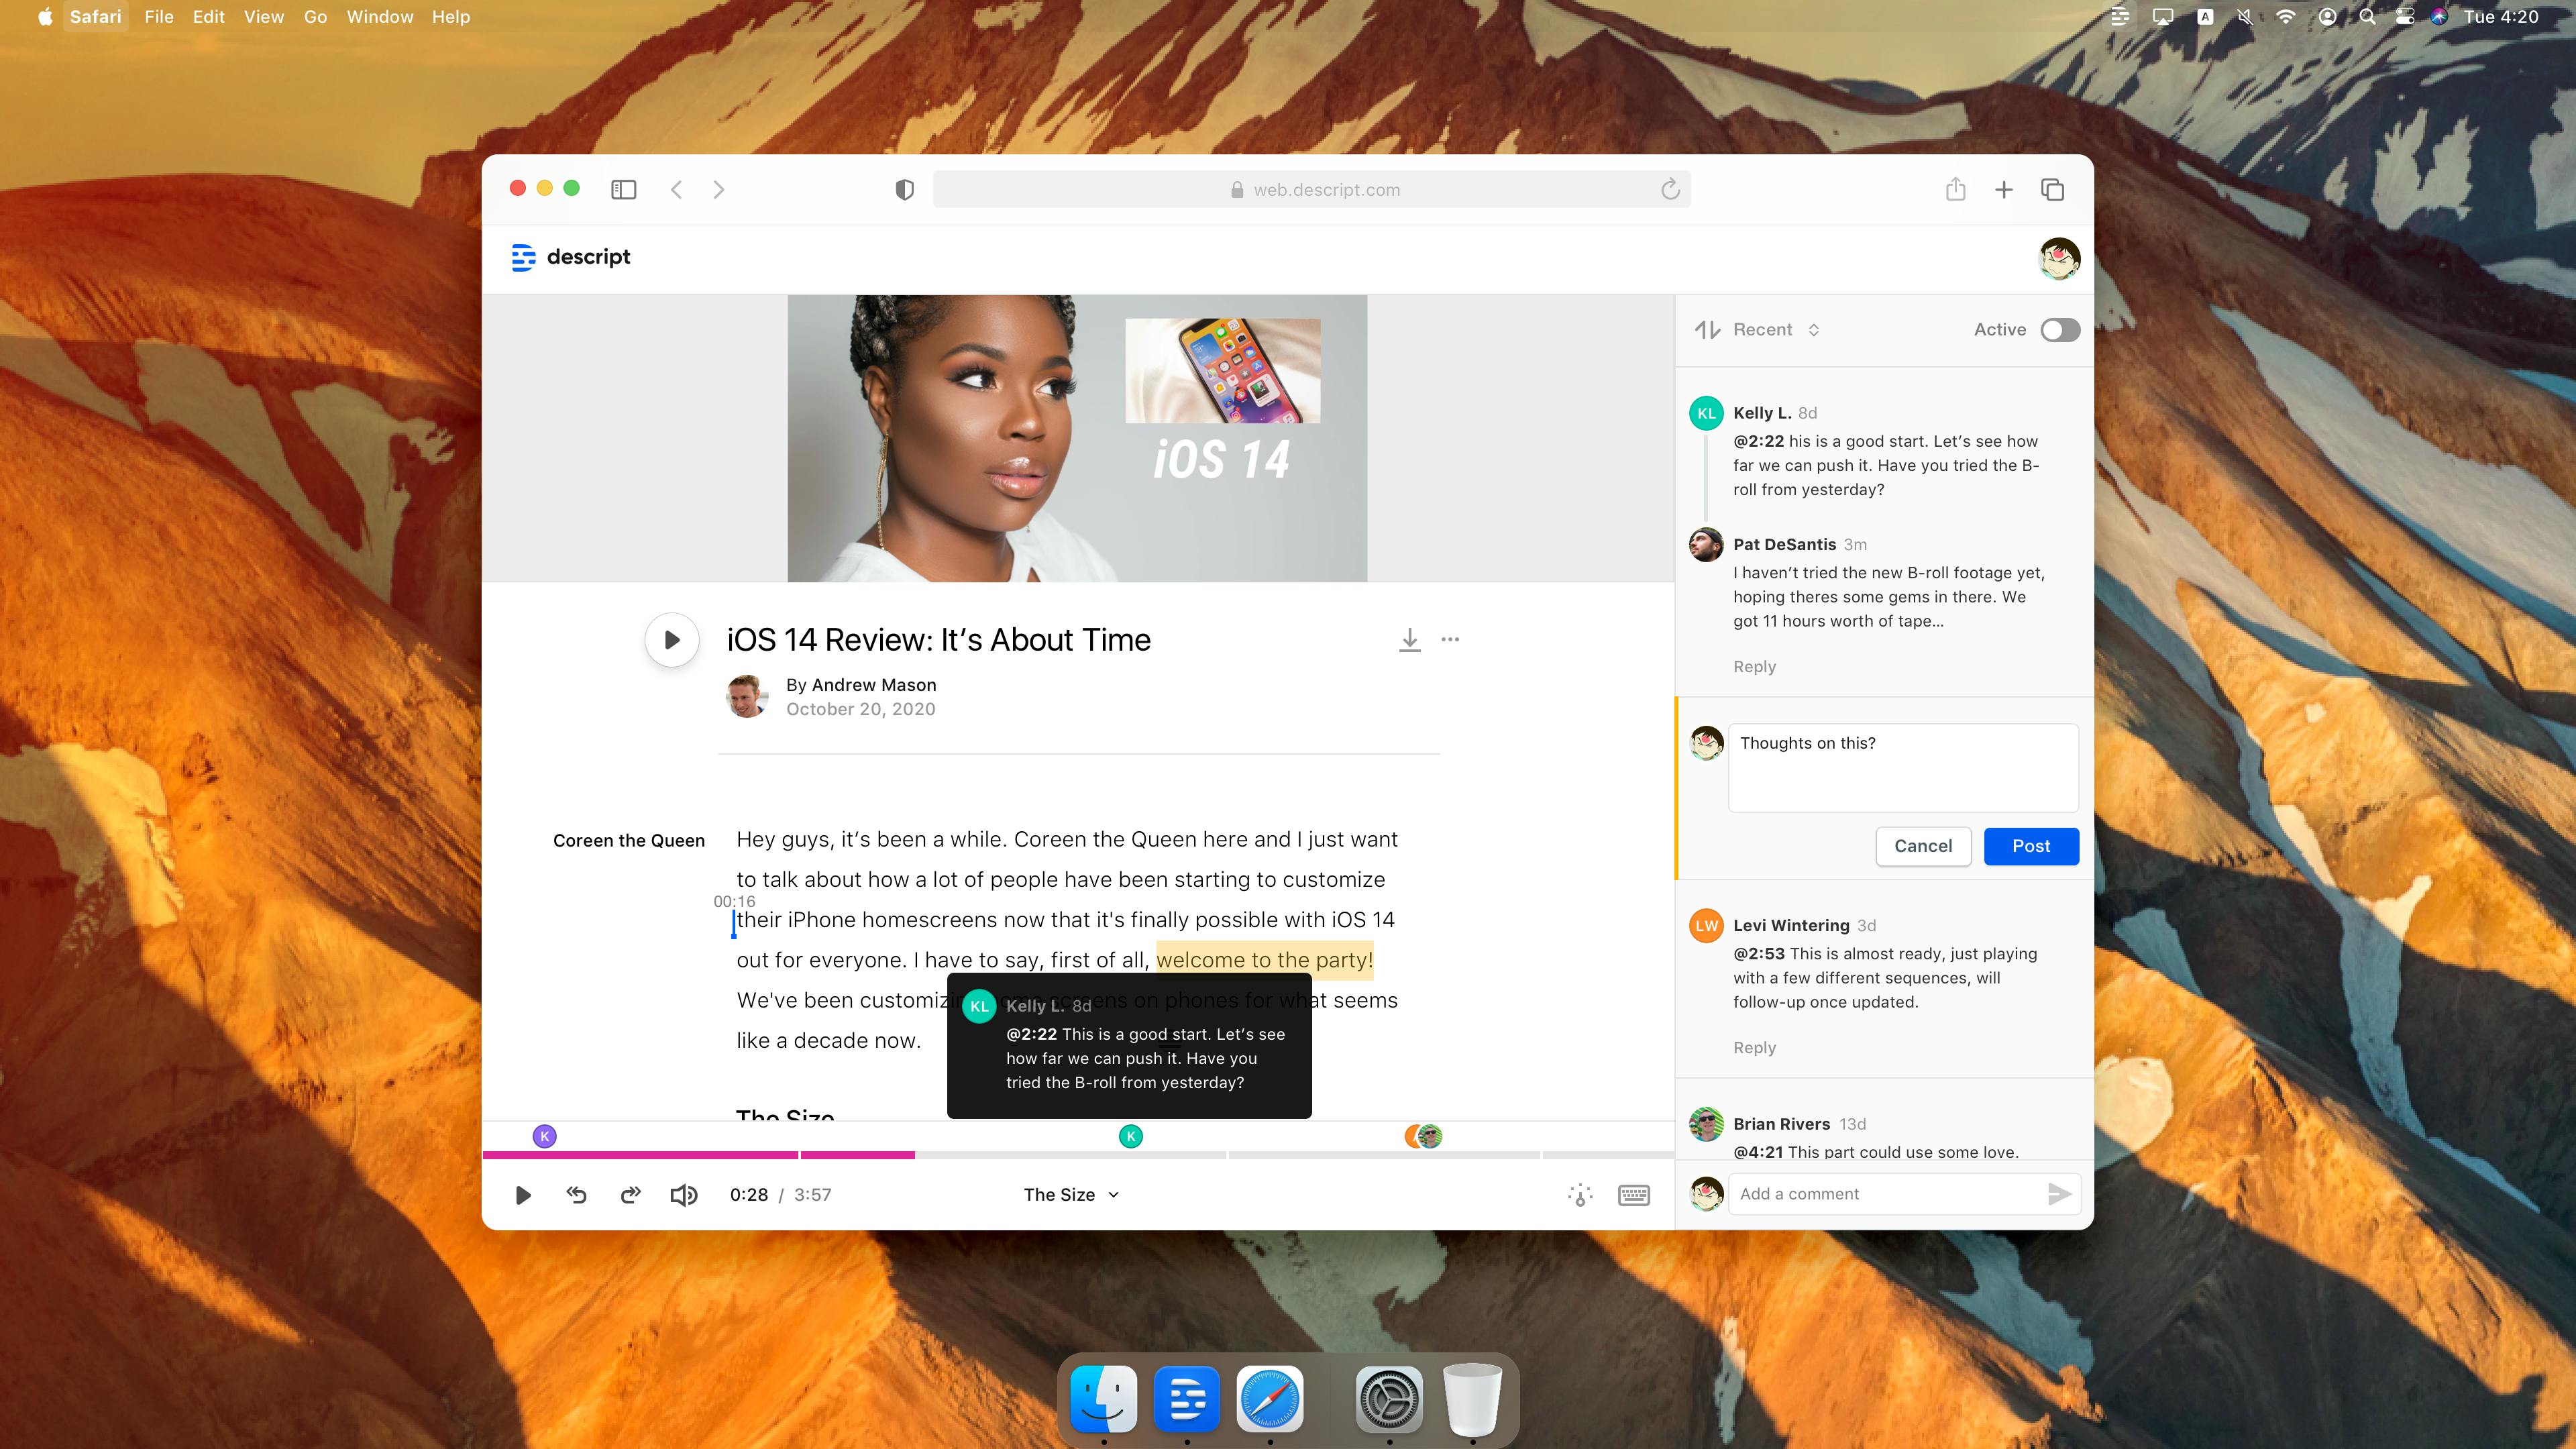Skip backward using the rewind icon
The width and height of the screenshot is (2576, 1449).
(x=577, y=1194)
